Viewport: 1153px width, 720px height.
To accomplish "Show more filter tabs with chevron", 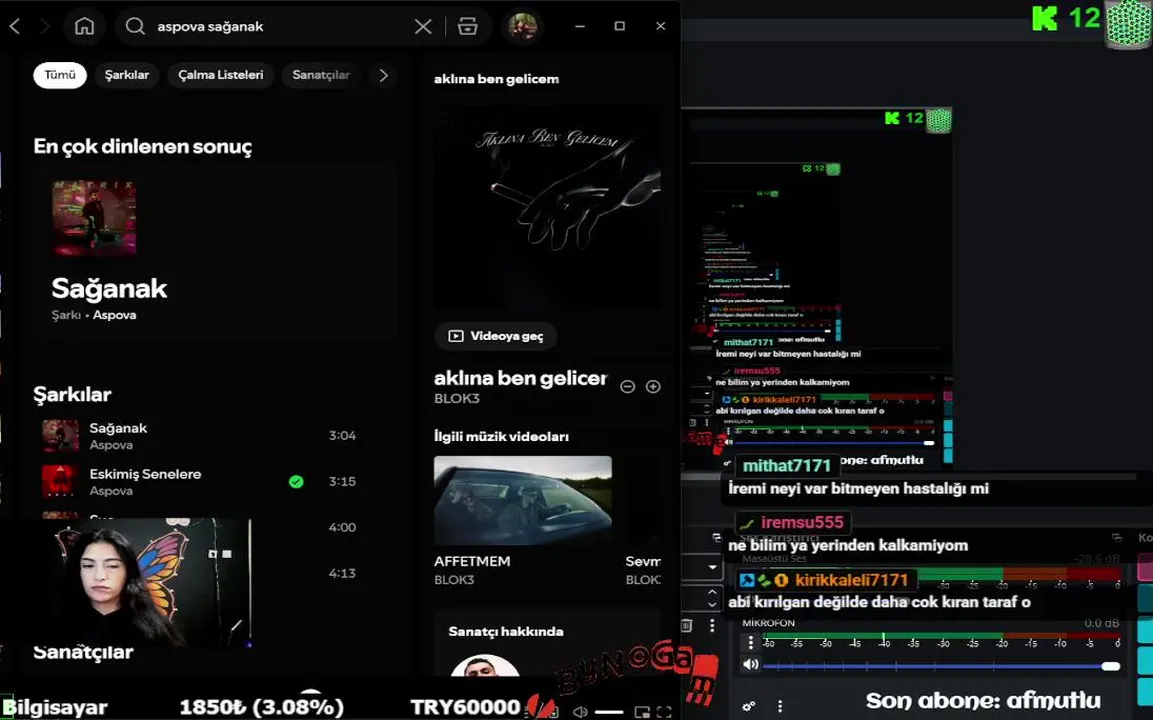I will tap(383, 75).
